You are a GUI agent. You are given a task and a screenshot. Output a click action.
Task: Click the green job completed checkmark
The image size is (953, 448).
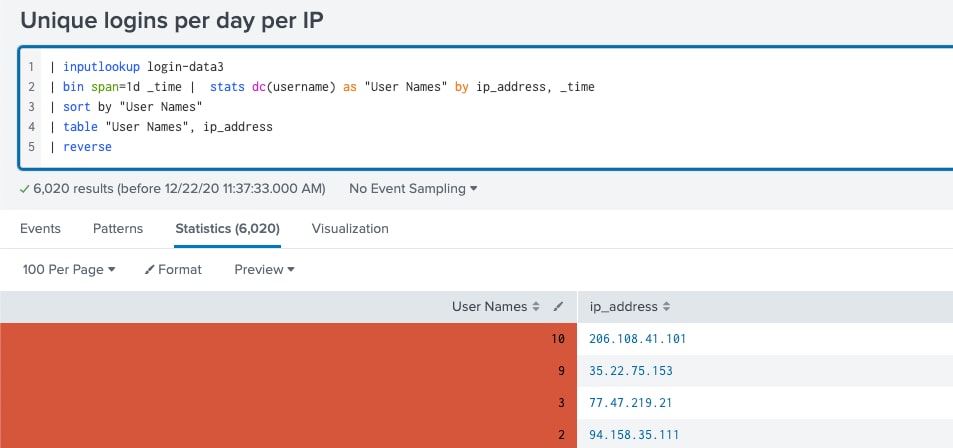(x=24, y=189)
